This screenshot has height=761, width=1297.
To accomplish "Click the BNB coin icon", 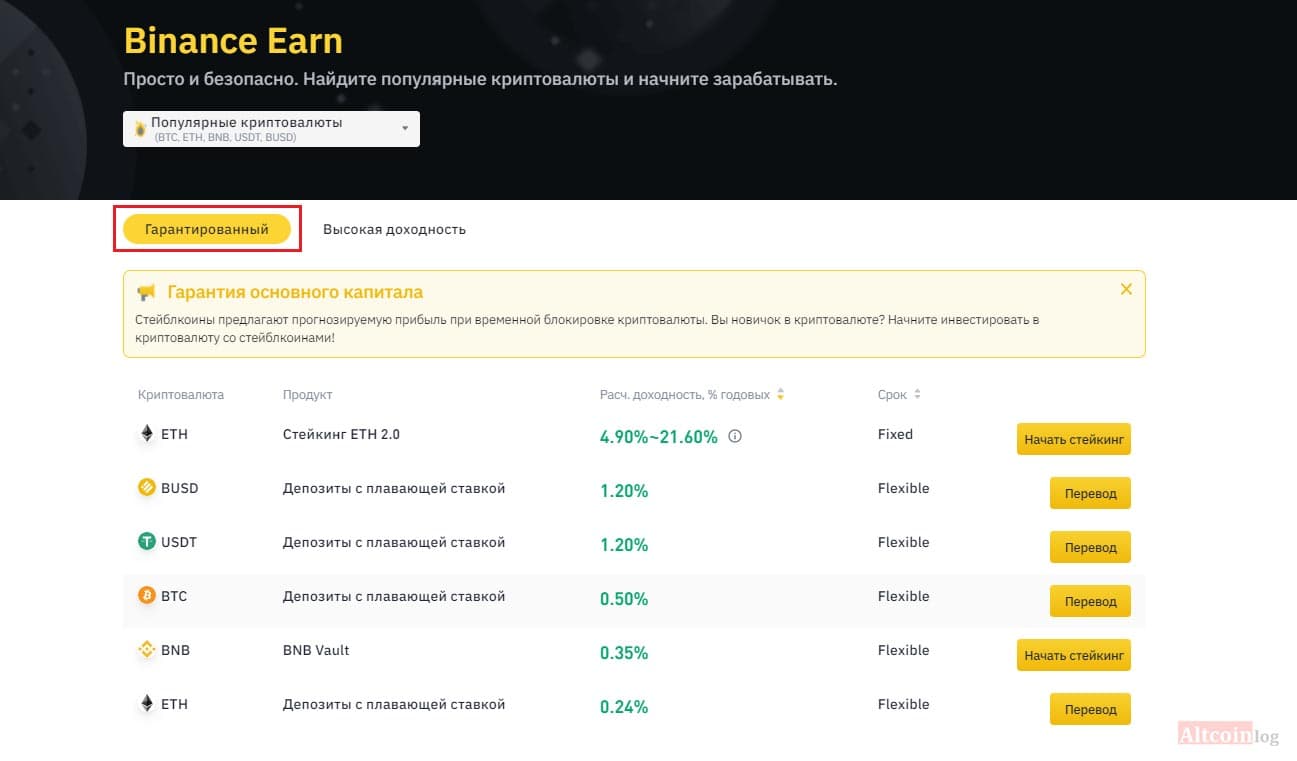I will tap(147, 650).
